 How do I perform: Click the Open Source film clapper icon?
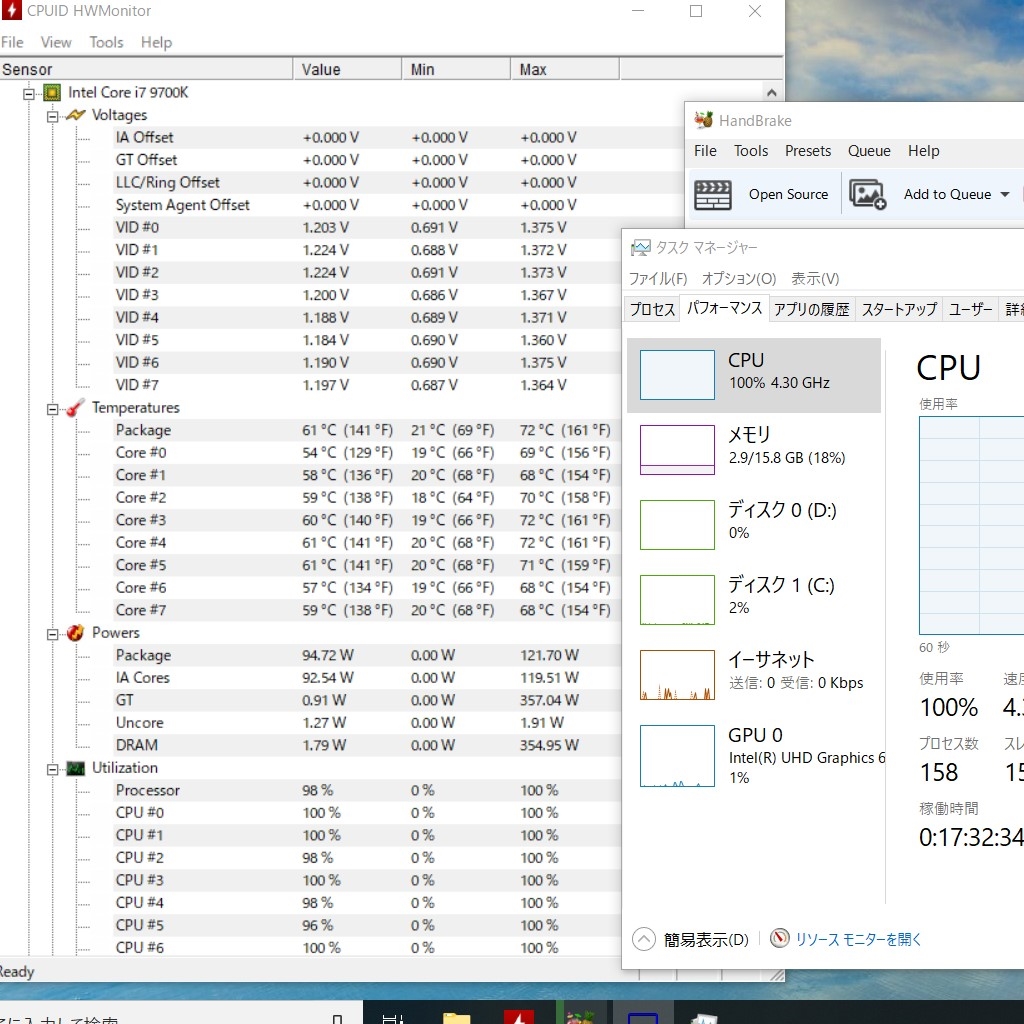[x=712, y=195]
